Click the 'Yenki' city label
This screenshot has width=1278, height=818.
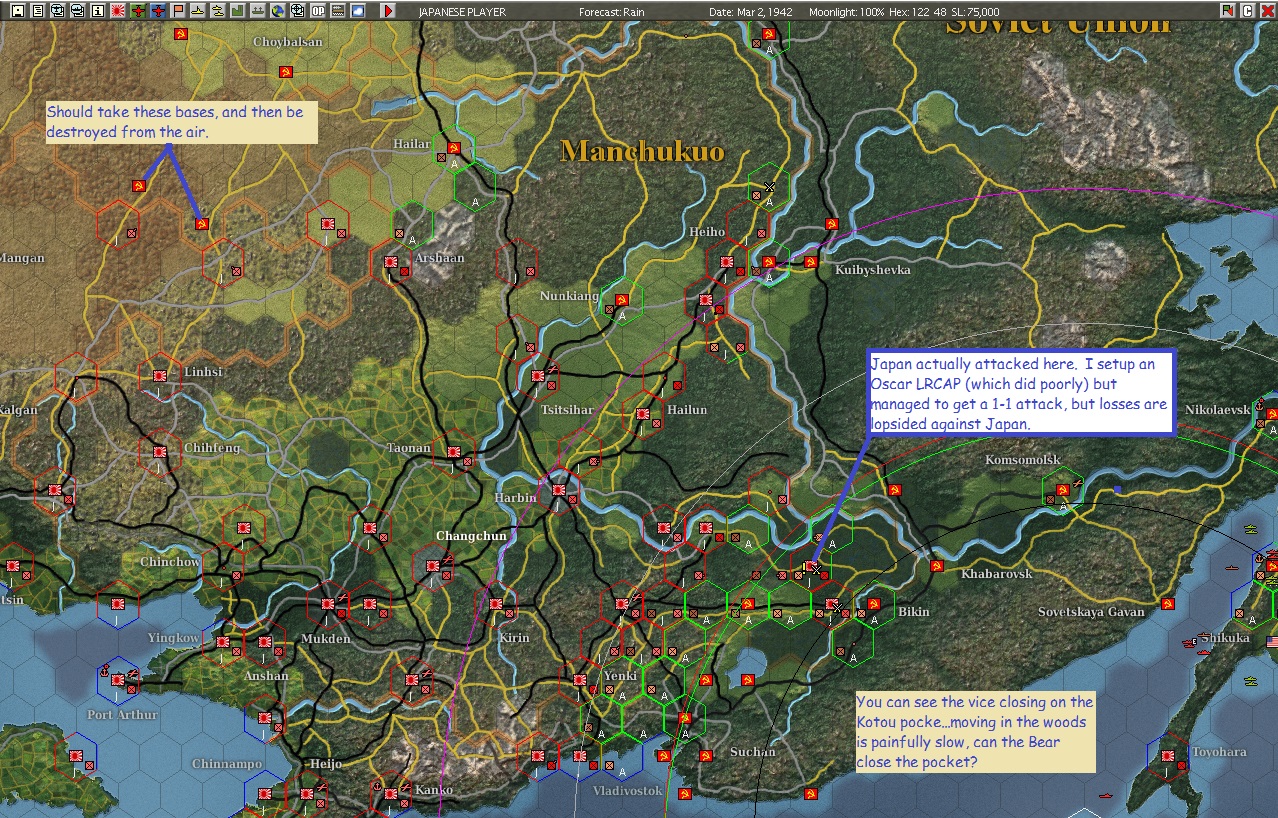[x=620, y=676]
